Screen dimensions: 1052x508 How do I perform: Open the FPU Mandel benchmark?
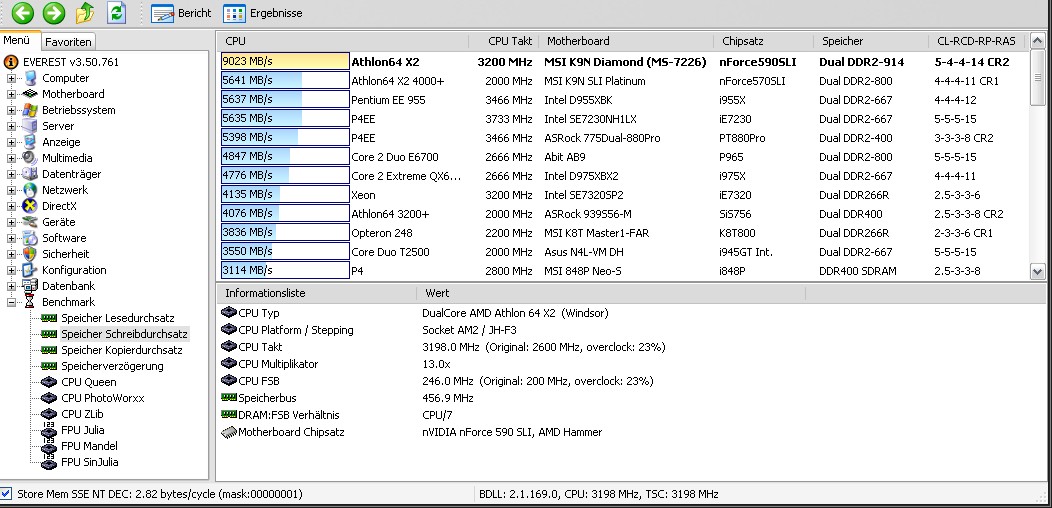point(89,446)
